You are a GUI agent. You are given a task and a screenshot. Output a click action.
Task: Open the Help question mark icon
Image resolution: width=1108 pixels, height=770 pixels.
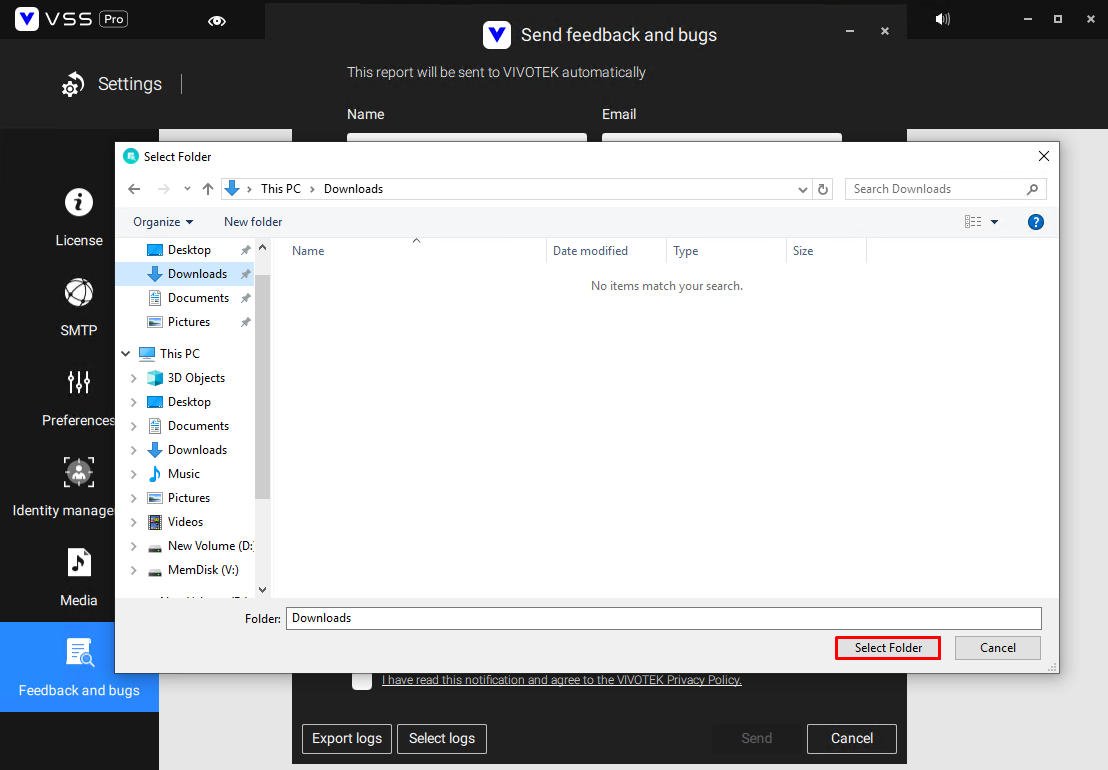(1035, 222)
